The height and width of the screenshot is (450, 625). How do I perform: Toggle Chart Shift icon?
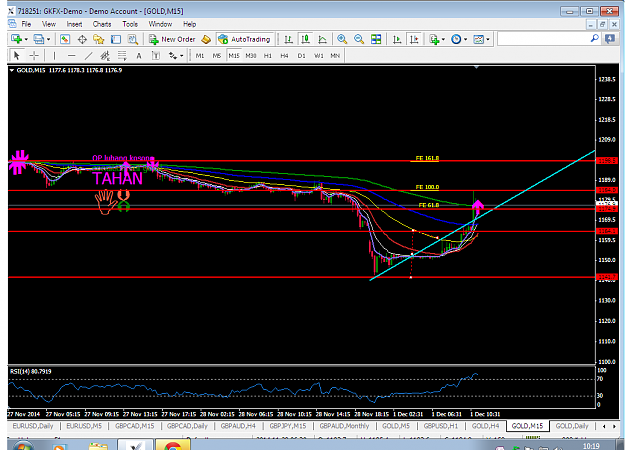[x=414, y=39]
